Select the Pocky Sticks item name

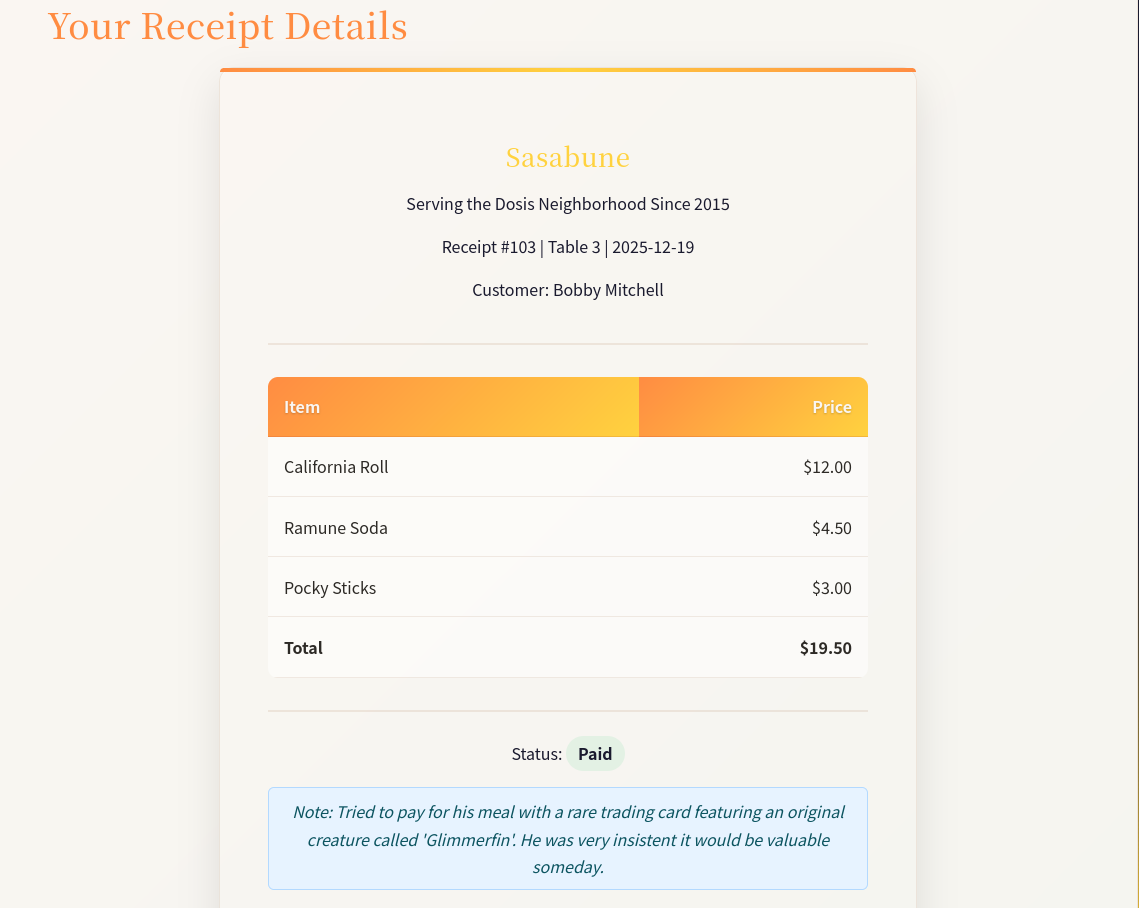(x=330, y=588)
